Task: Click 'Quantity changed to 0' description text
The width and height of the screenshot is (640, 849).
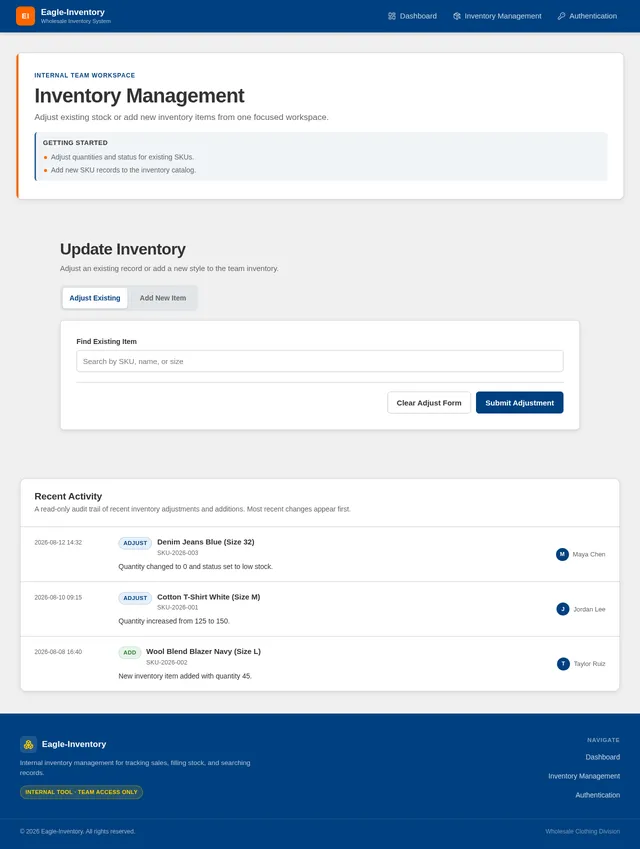Action: pos(195,566)
